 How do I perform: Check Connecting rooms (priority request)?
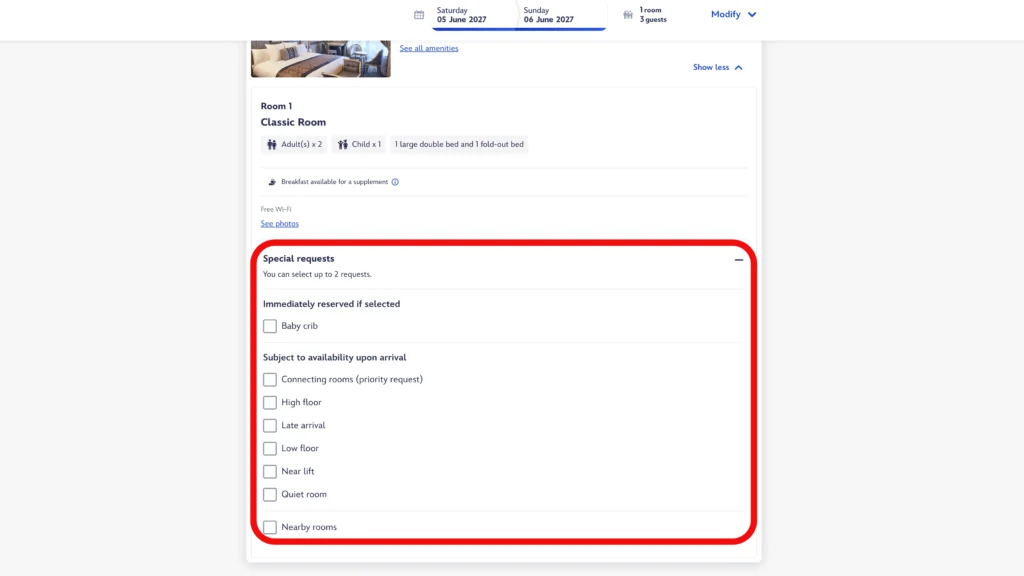pos(270,379)
